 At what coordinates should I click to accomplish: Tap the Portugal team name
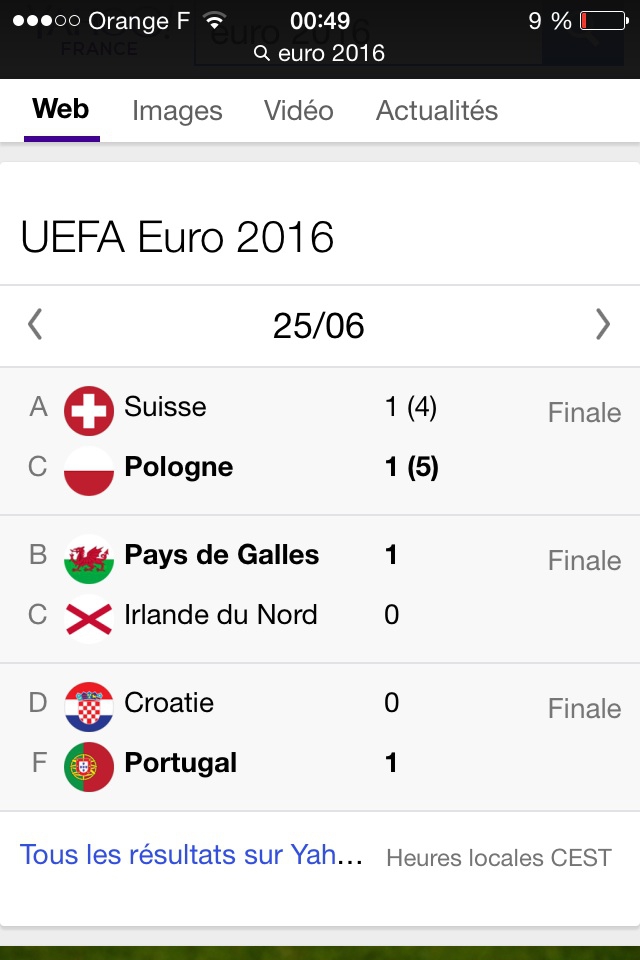(x=180, y=763)
